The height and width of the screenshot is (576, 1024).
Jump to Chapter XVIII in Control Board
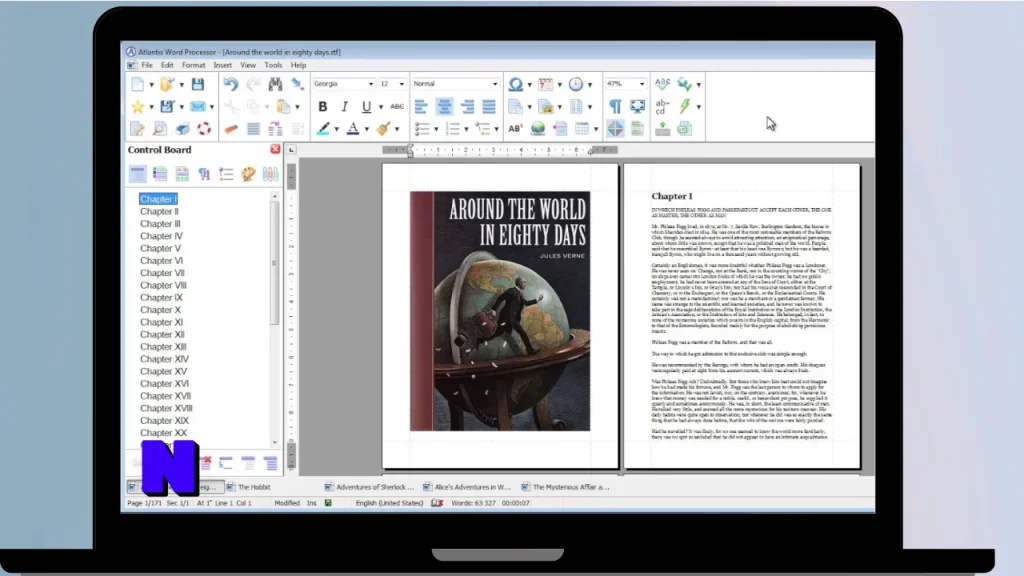166,408
